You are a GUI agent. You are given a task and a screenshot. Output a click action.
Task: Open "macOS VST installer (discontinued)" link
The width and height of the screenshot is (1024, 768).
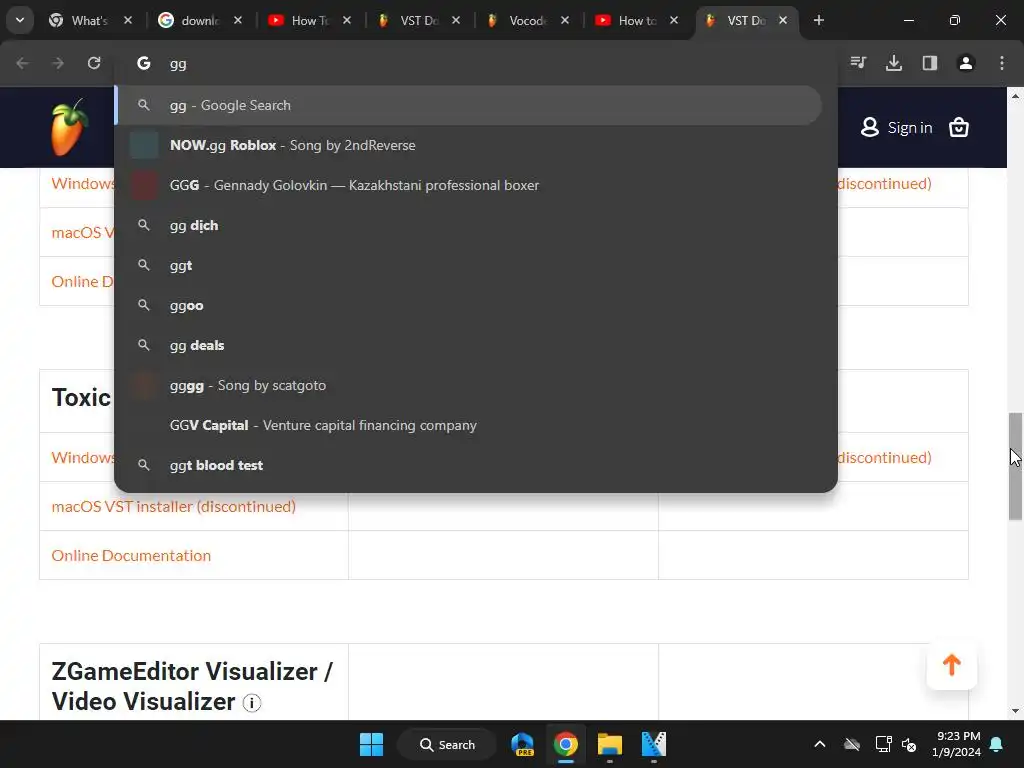(174, 506)
